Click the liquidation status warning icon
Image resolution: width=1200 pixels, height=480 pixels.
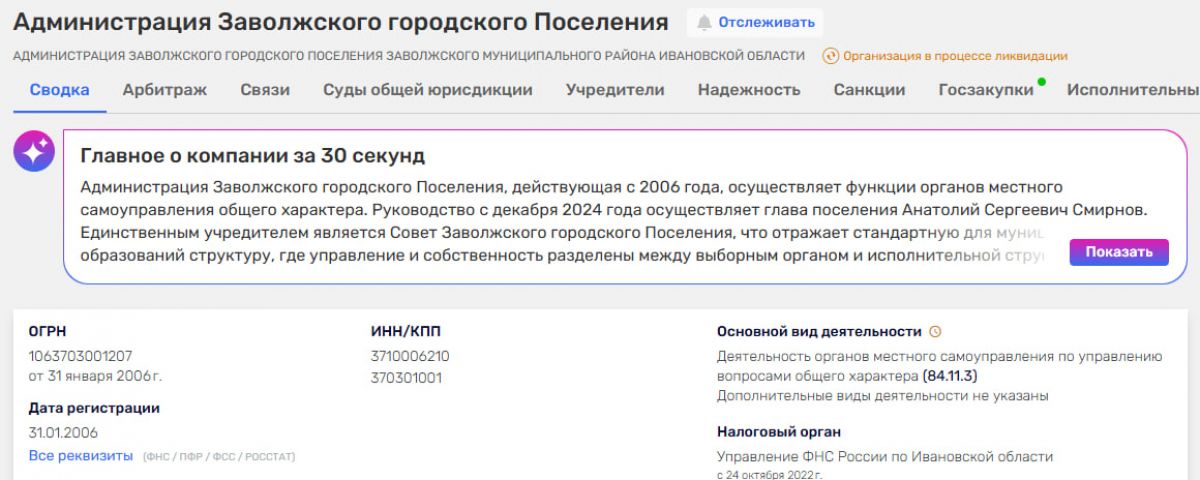(x=830, y=56)
